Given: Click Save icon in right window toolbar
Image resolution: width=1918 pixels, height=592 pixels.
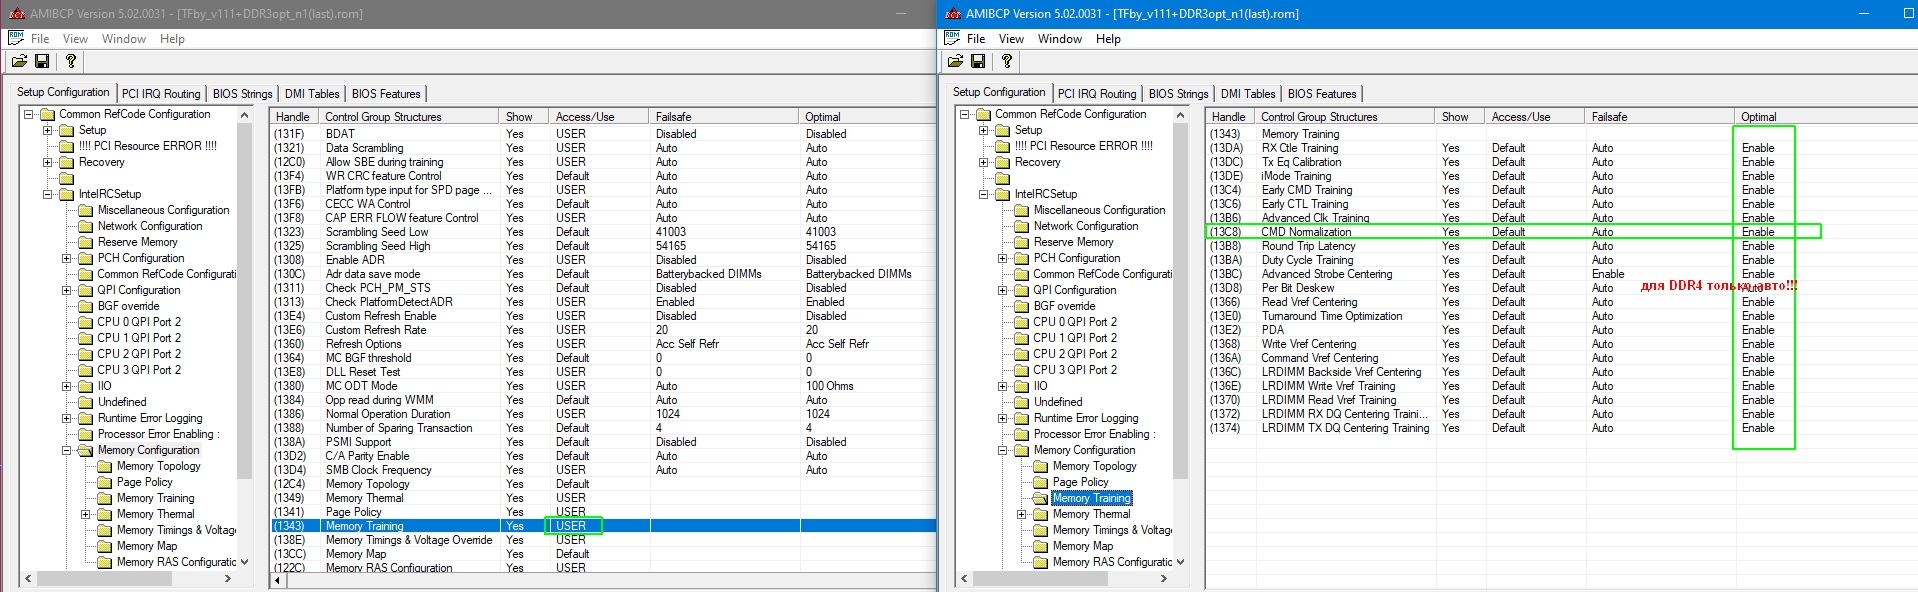Looking at the screenshot, I should pyautogui.click(x=978, y=61).
